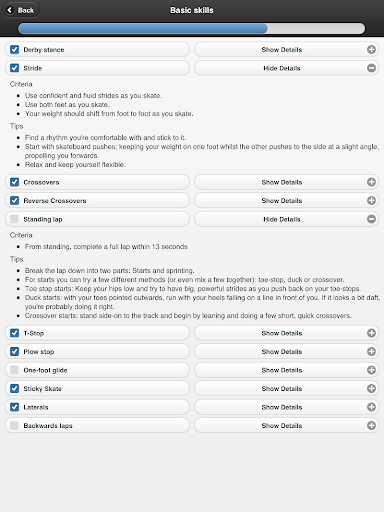
Task: Tick the One-foot glide checkbox
Action: 14,370
